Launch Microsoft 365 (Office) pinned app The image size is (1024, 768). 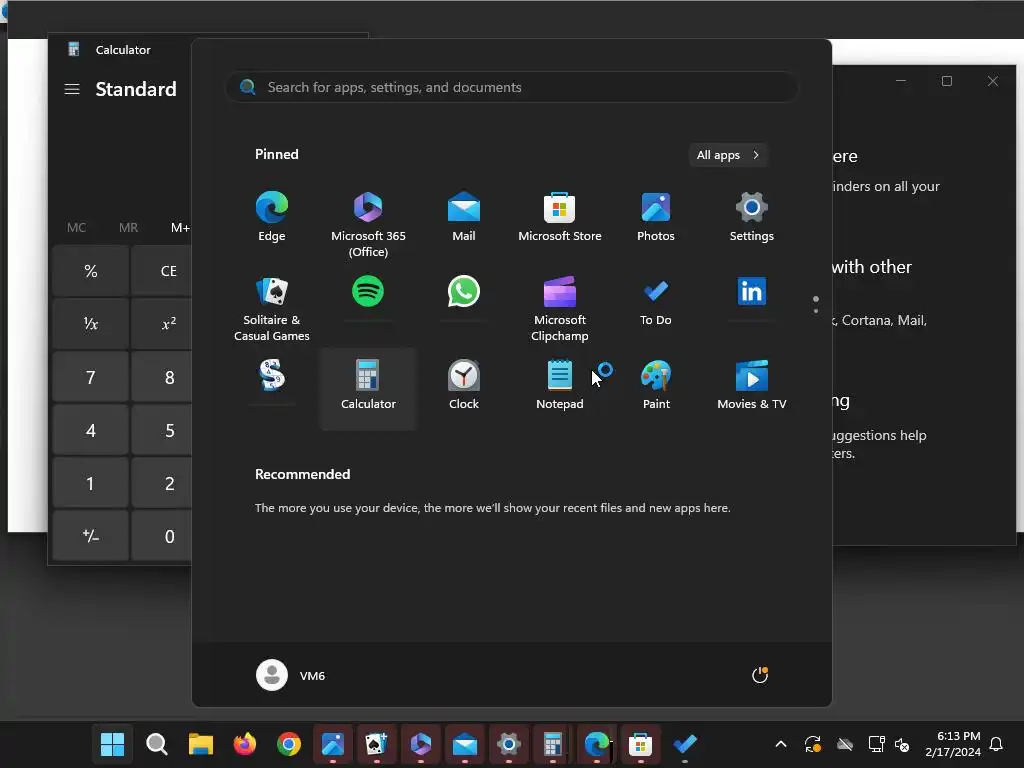pos(368,225)
